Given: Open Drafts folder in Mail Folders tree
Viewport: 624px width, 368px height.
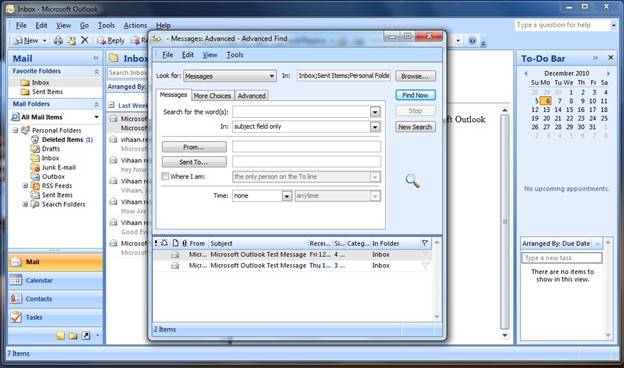Looking at the screenshot, I should [x=51, y=149].
